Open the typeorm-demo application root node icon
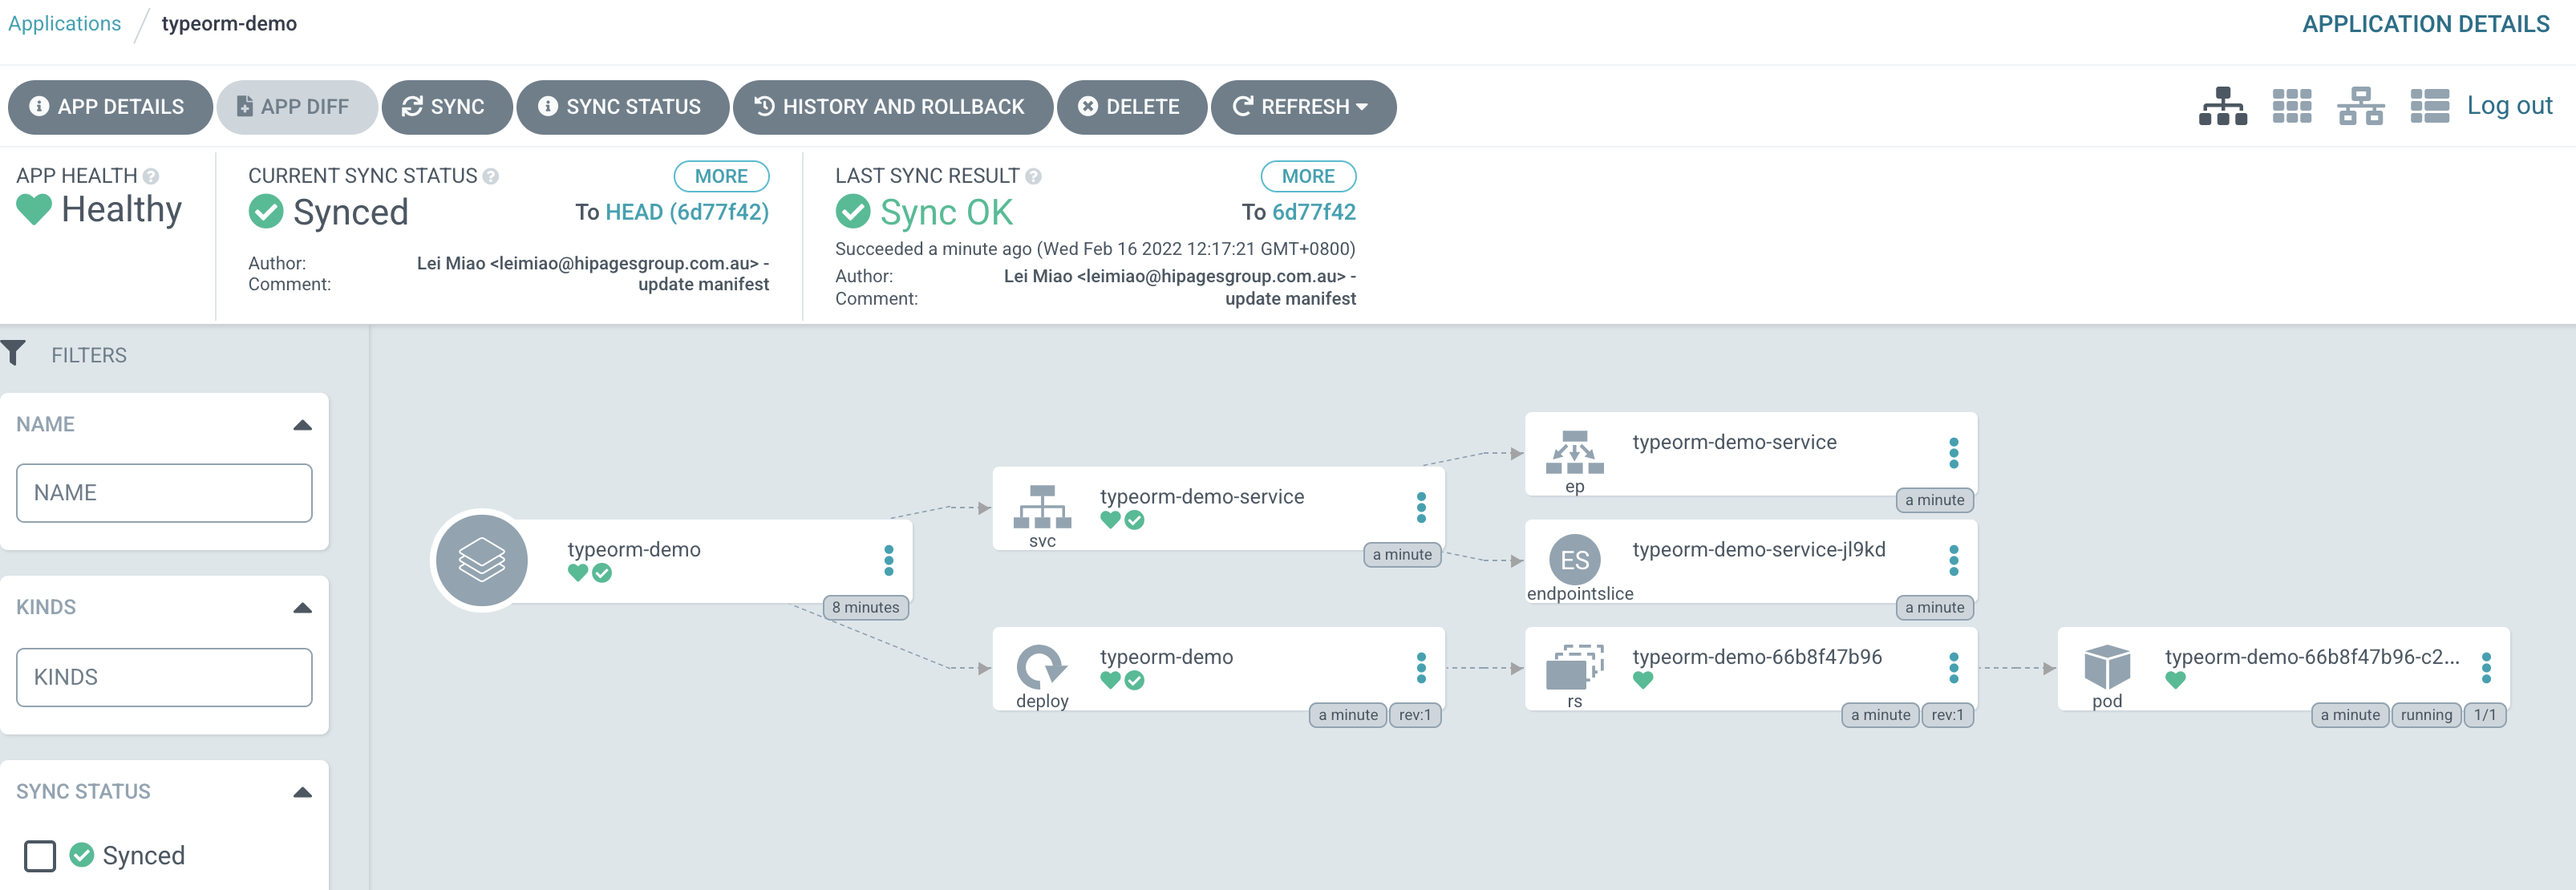This screenshot has width=2576, height=890. coord(483,560)
